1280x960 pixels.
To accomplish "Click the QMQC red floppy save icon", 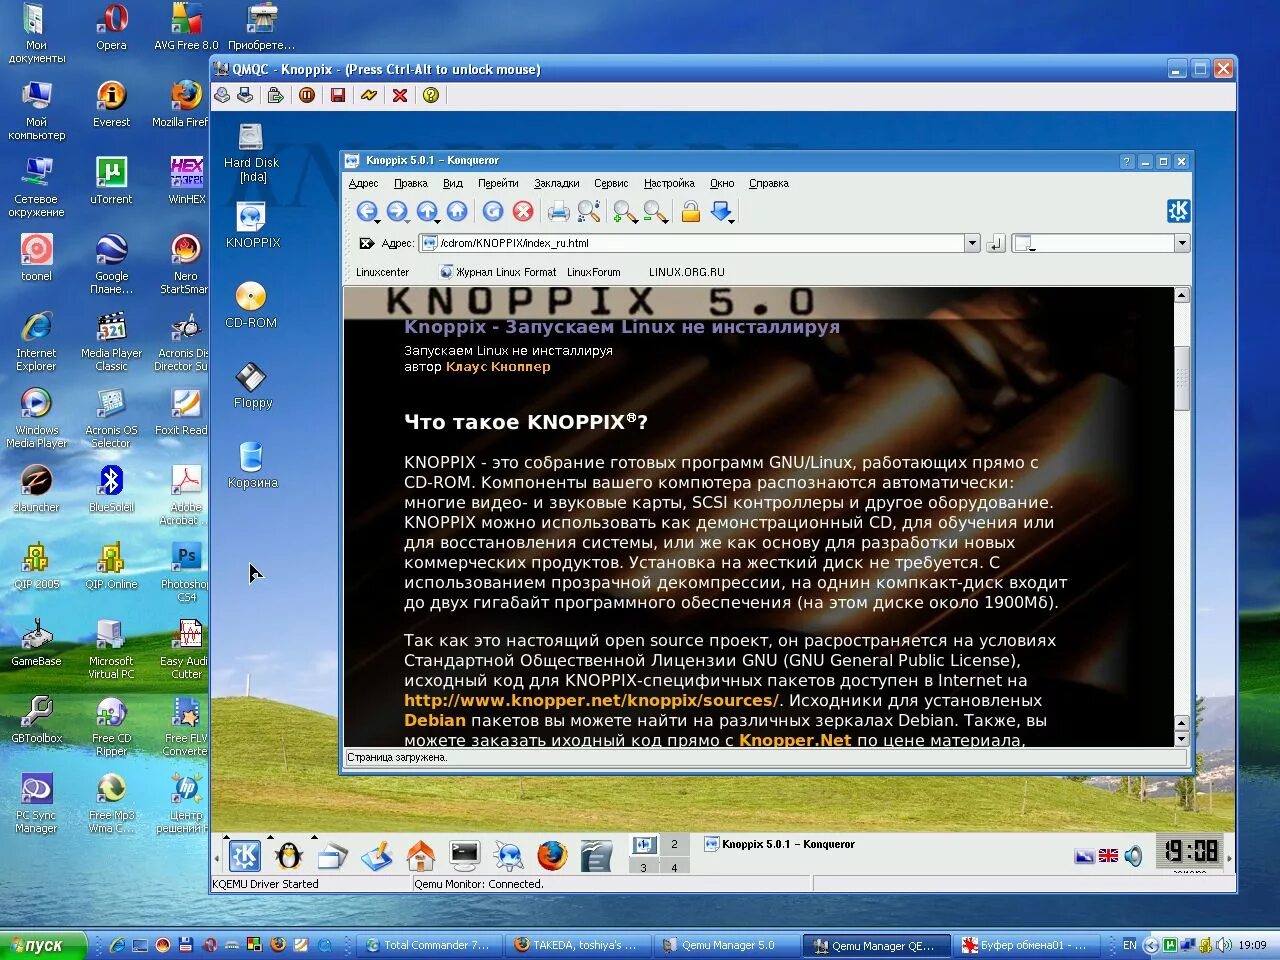I will point(338,95).
